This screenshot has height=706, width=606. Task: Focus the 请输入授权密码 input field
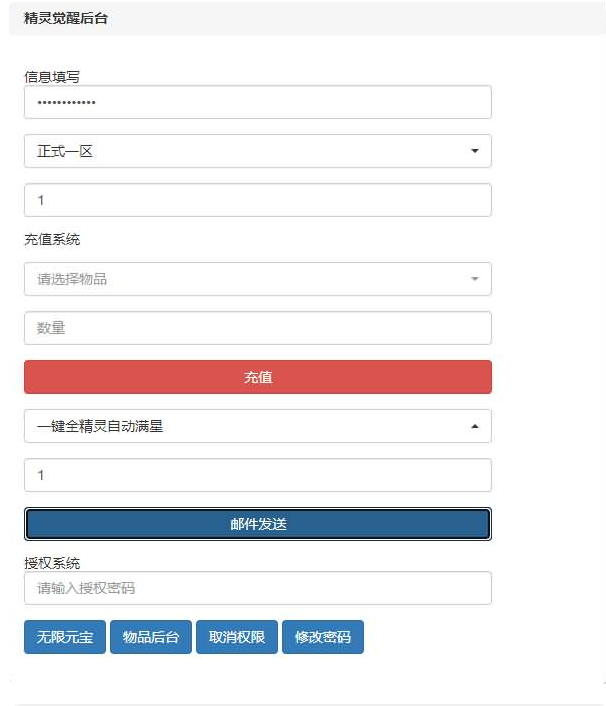[257, 588]
